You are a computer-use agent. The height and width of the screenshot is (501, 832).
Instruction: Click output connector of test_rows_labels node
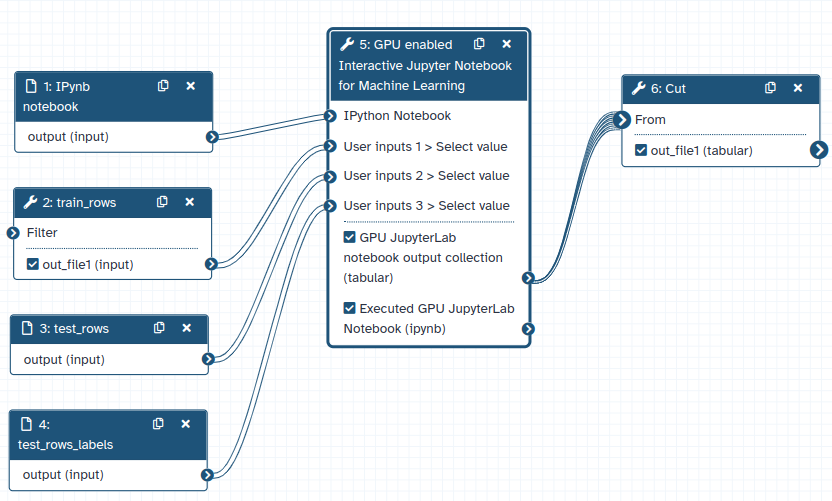click(x=206, y=474)
